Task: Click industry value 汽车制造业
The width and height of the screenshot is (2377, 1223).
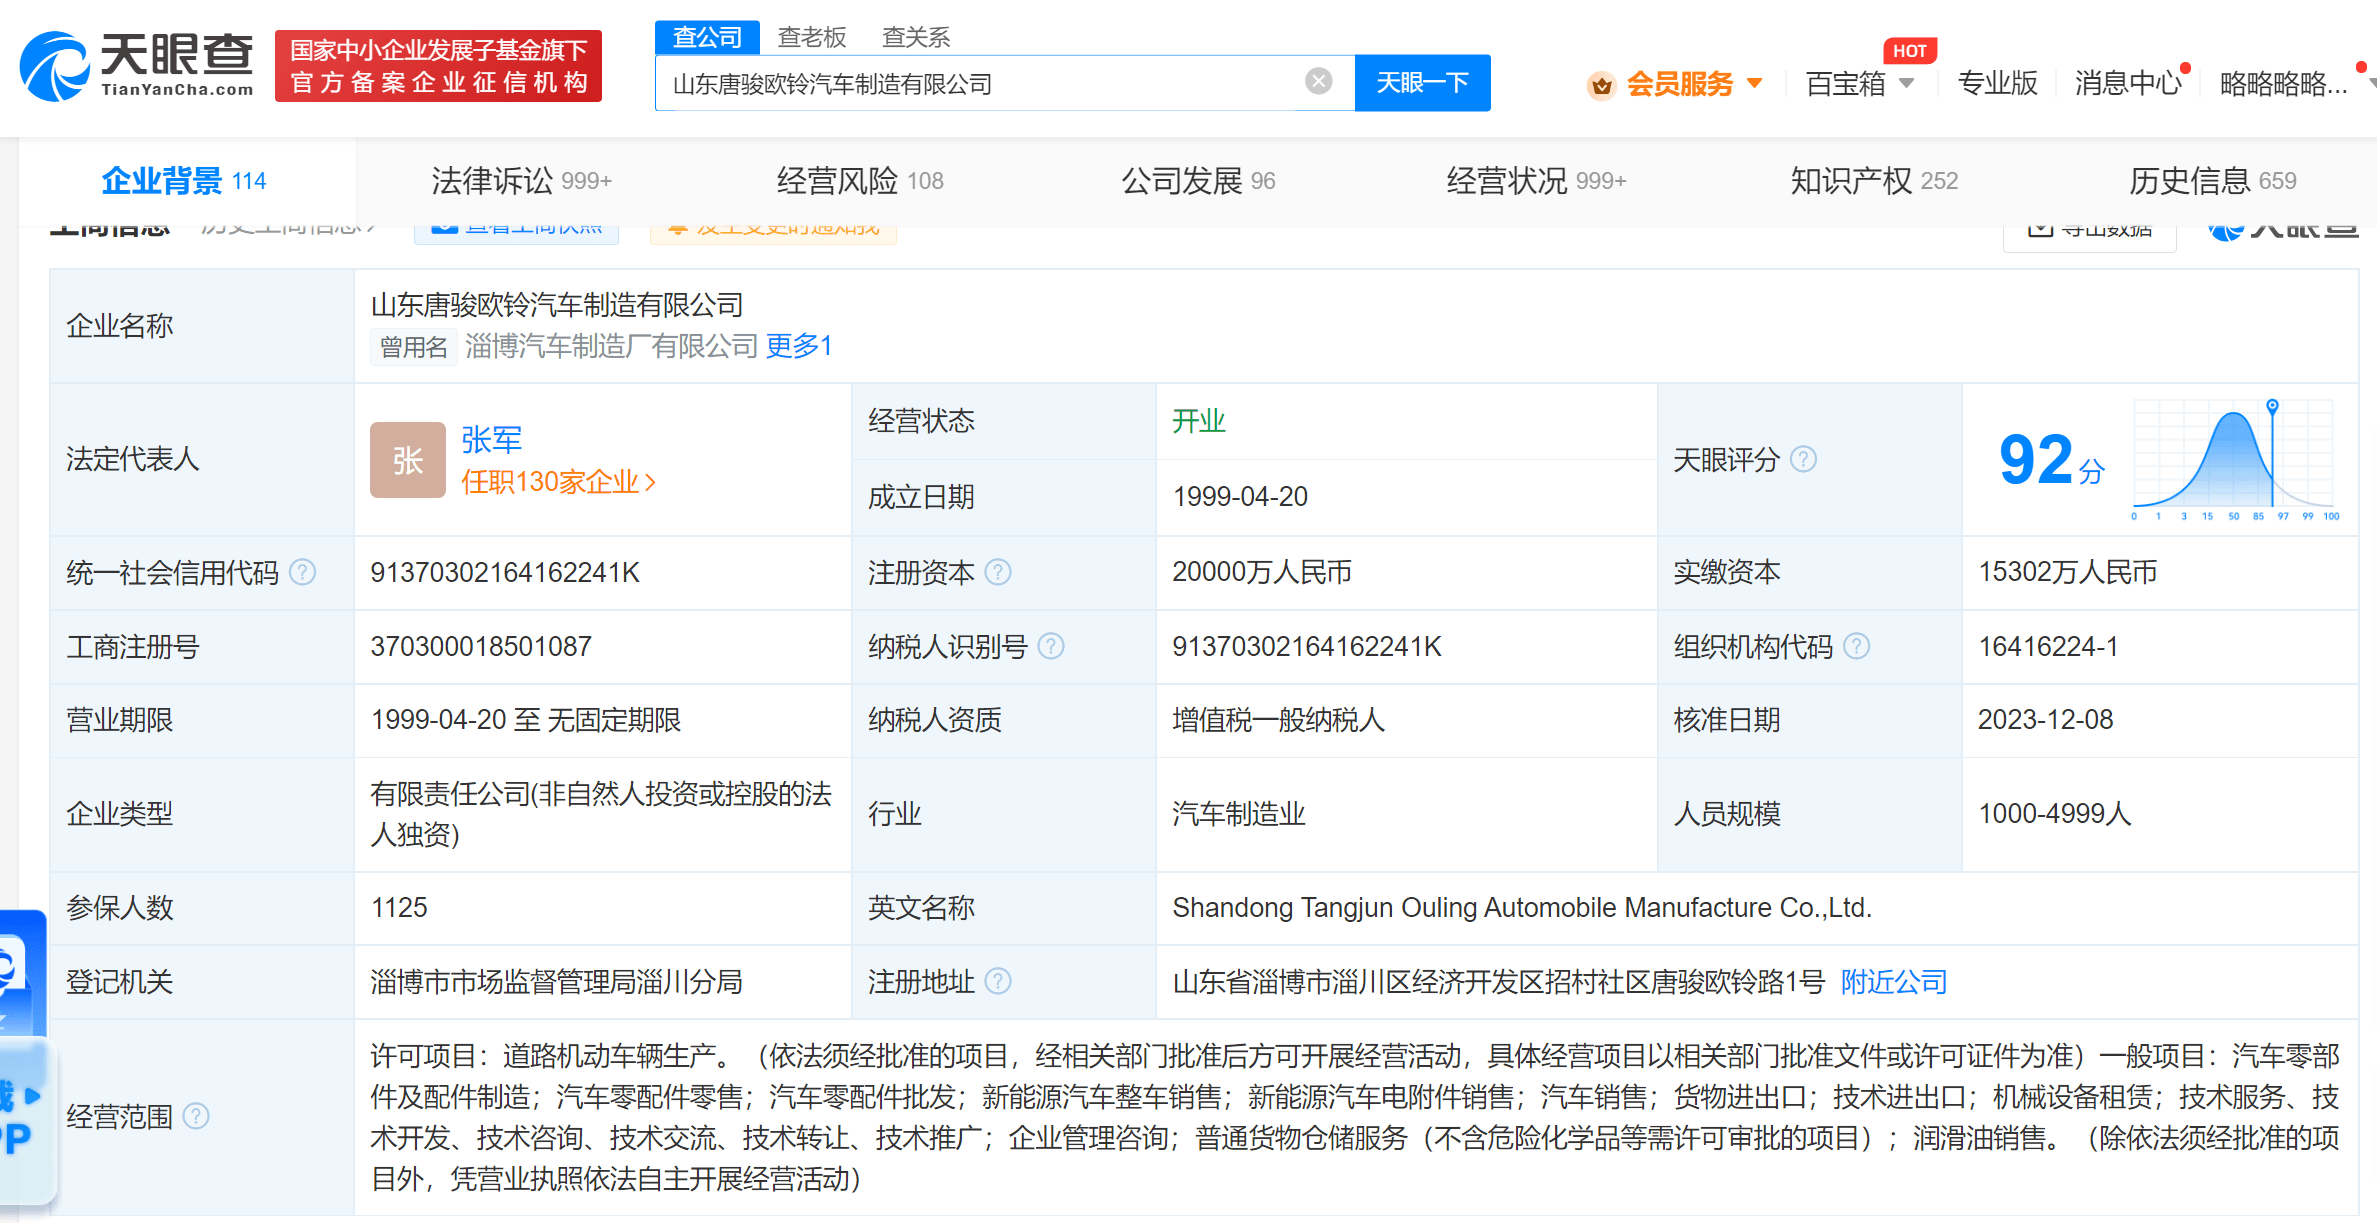Action: coord(1239,813)
